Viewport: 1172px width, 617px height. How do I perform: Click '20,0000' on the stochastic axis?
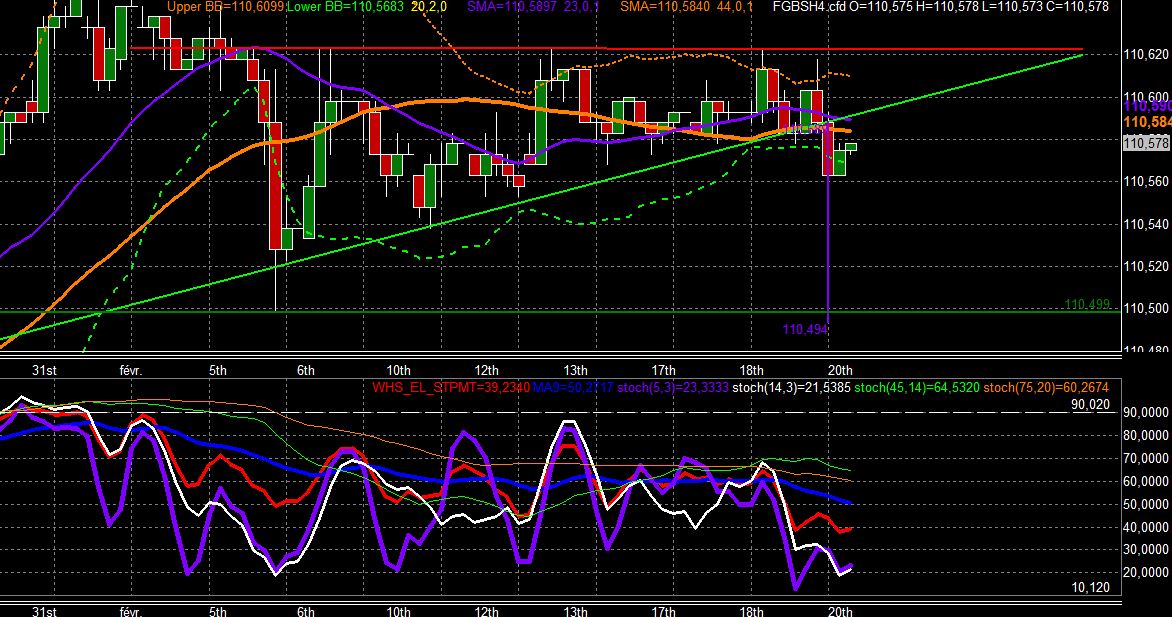tap(1147, 573)
